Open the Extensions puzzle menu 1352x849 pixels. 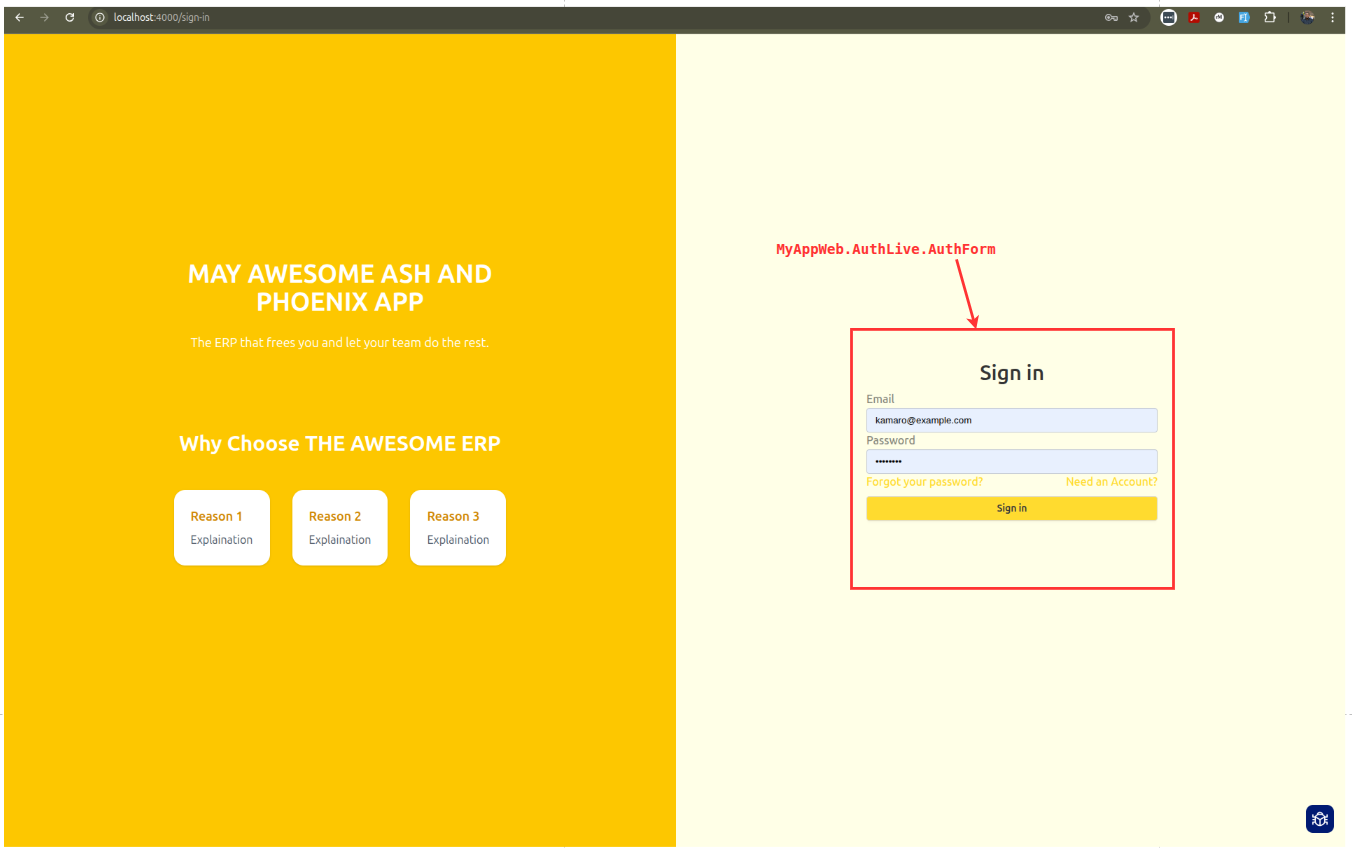point(1270,17)
